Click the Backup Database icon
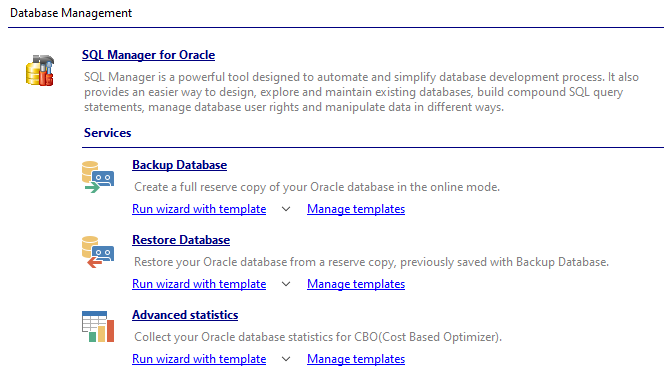This screenshot has width=671, height=388. (98, 177)
